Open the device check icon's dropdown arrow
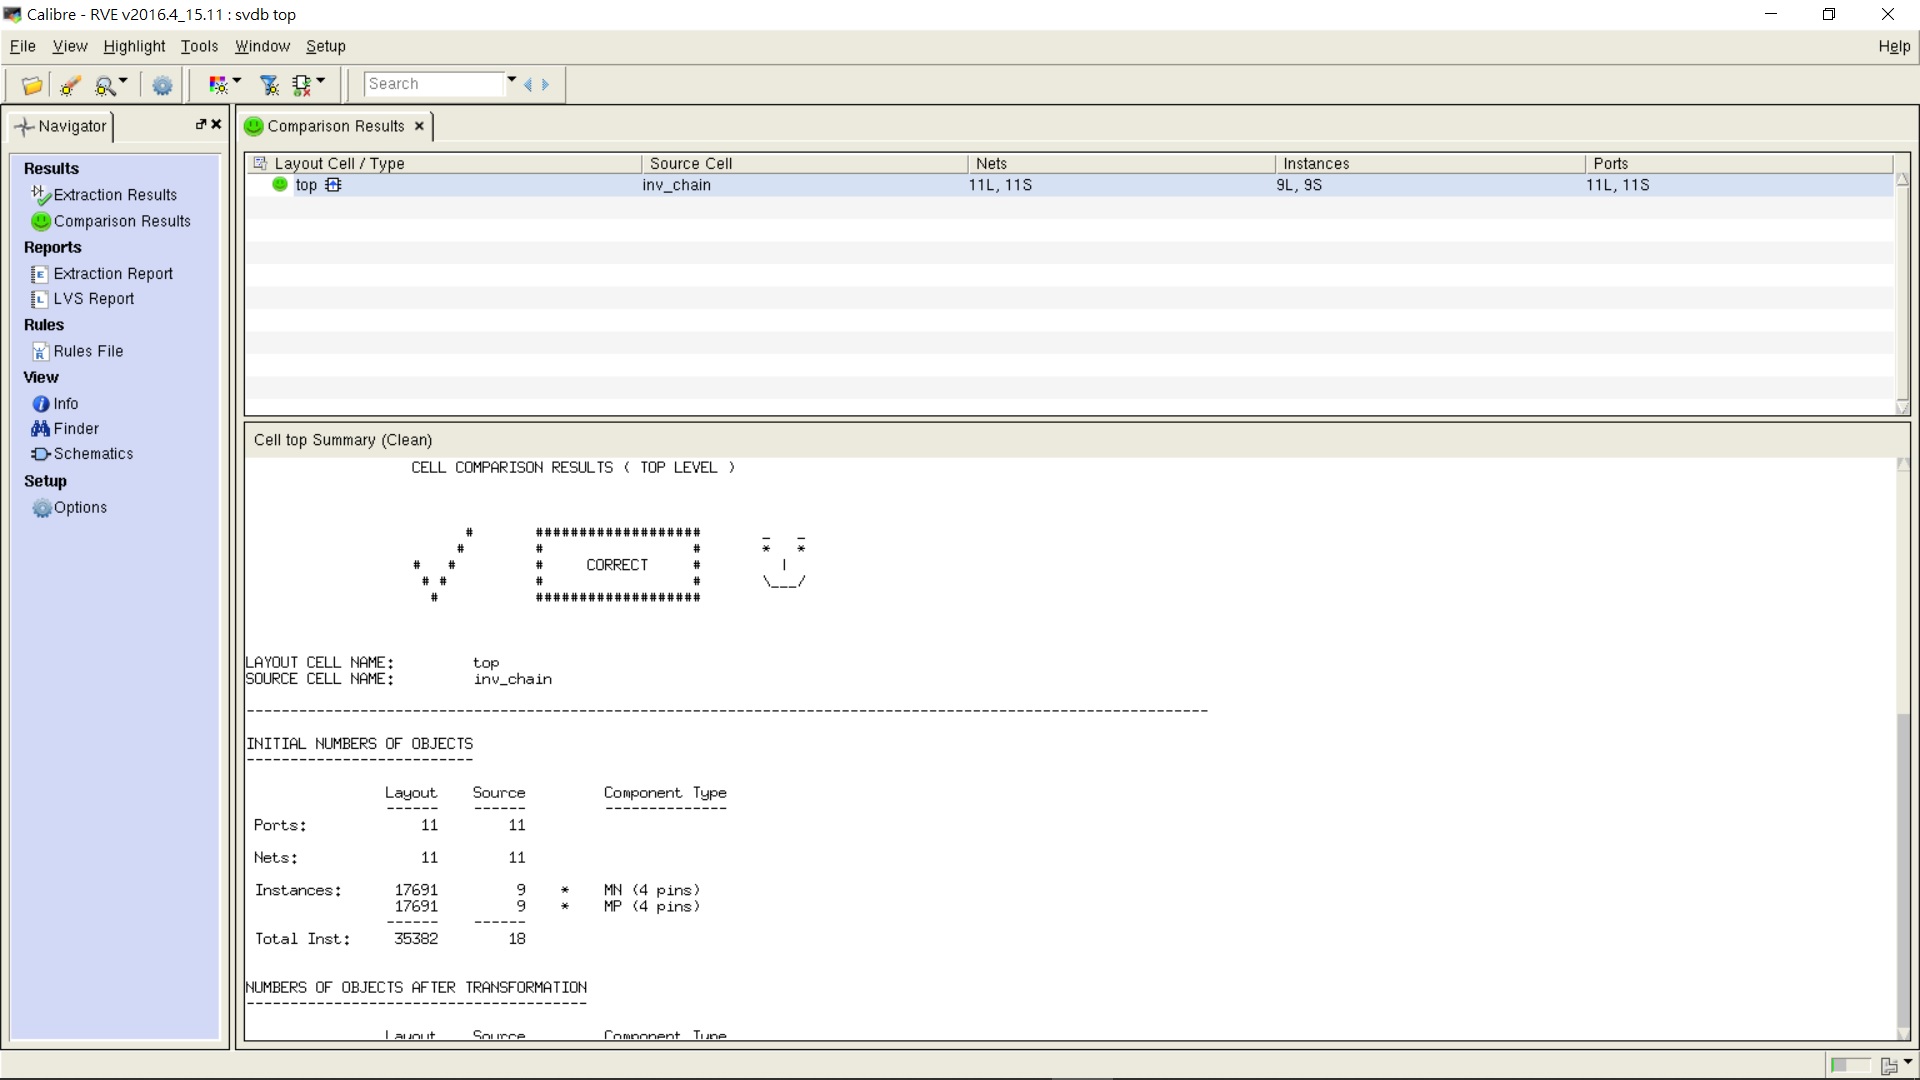The height and width of the screenshot is (1080, 1920). pyautogui.click(x=320, y=81)
